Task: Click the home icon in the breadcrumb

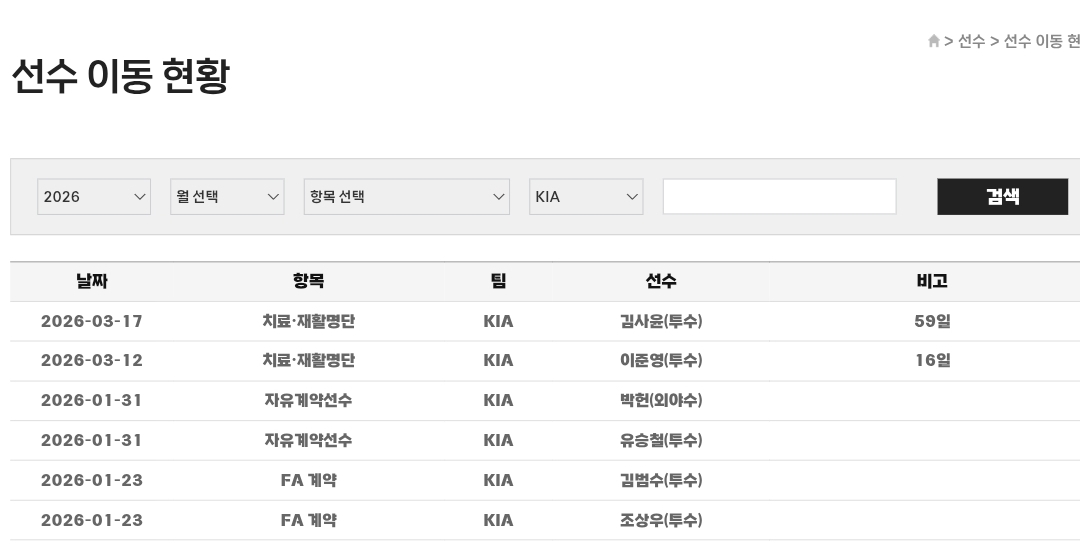Action: click(x=933, y=41)
